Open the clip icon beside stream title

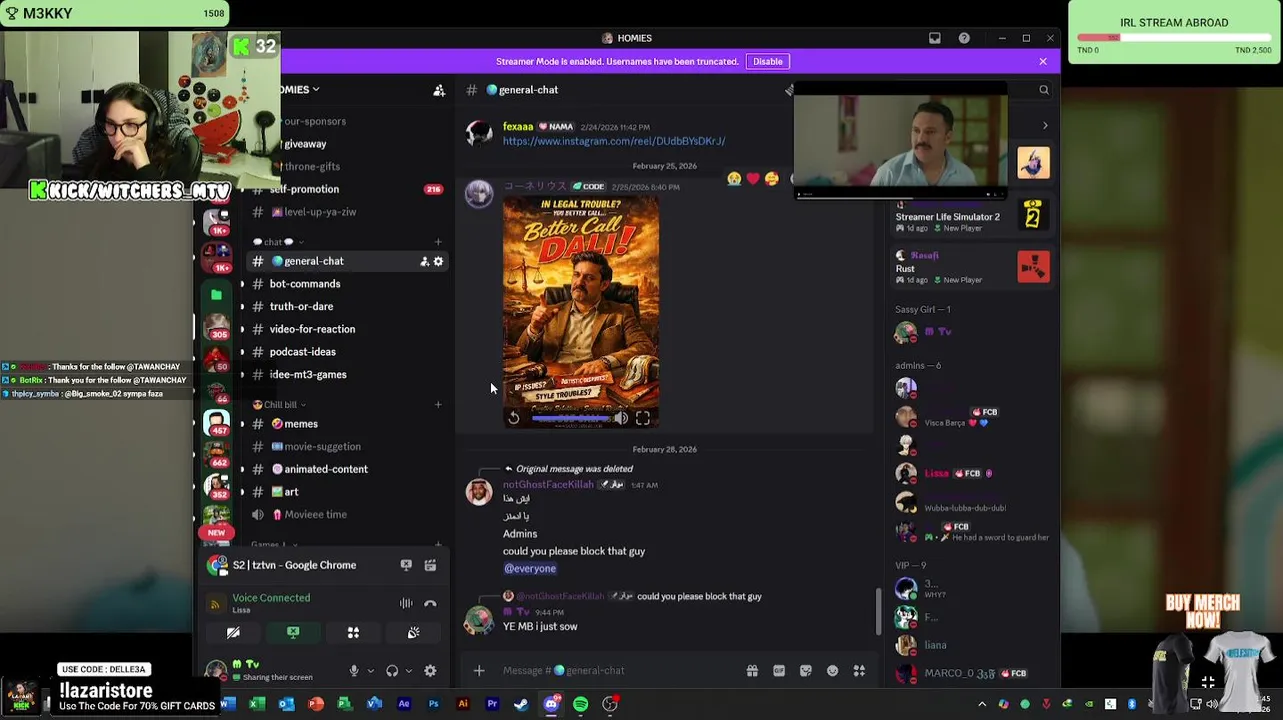pos(430,565)
